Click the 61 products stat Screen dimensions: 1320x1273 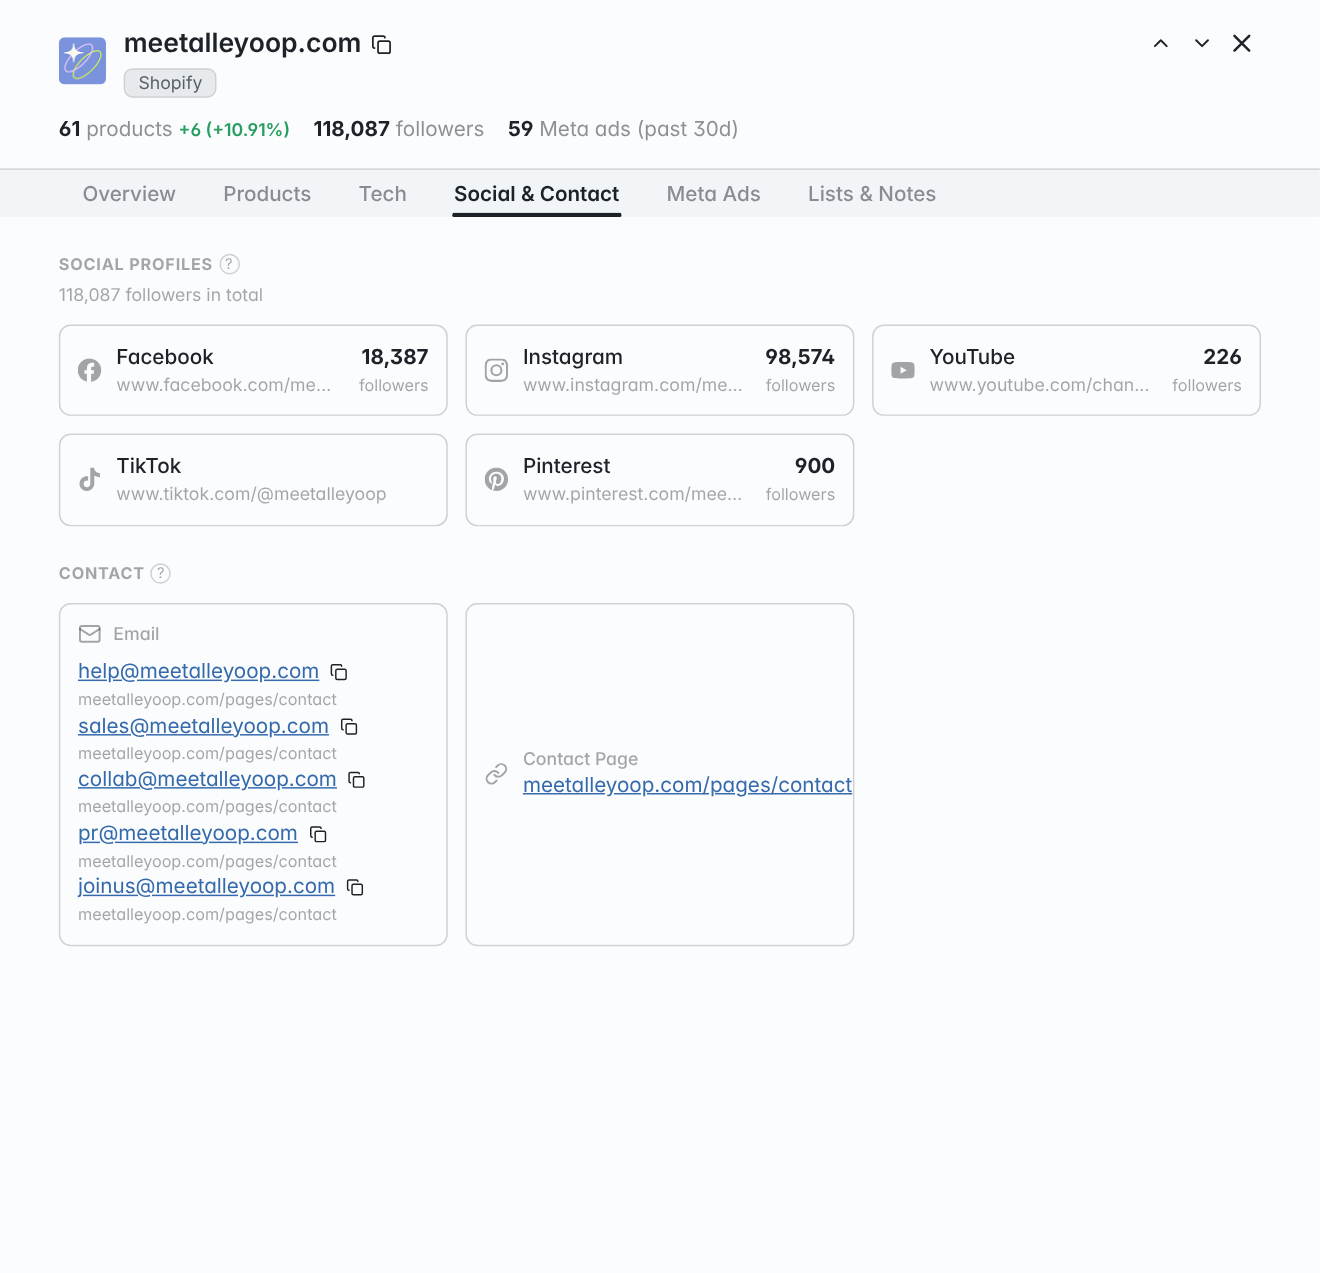115,129
